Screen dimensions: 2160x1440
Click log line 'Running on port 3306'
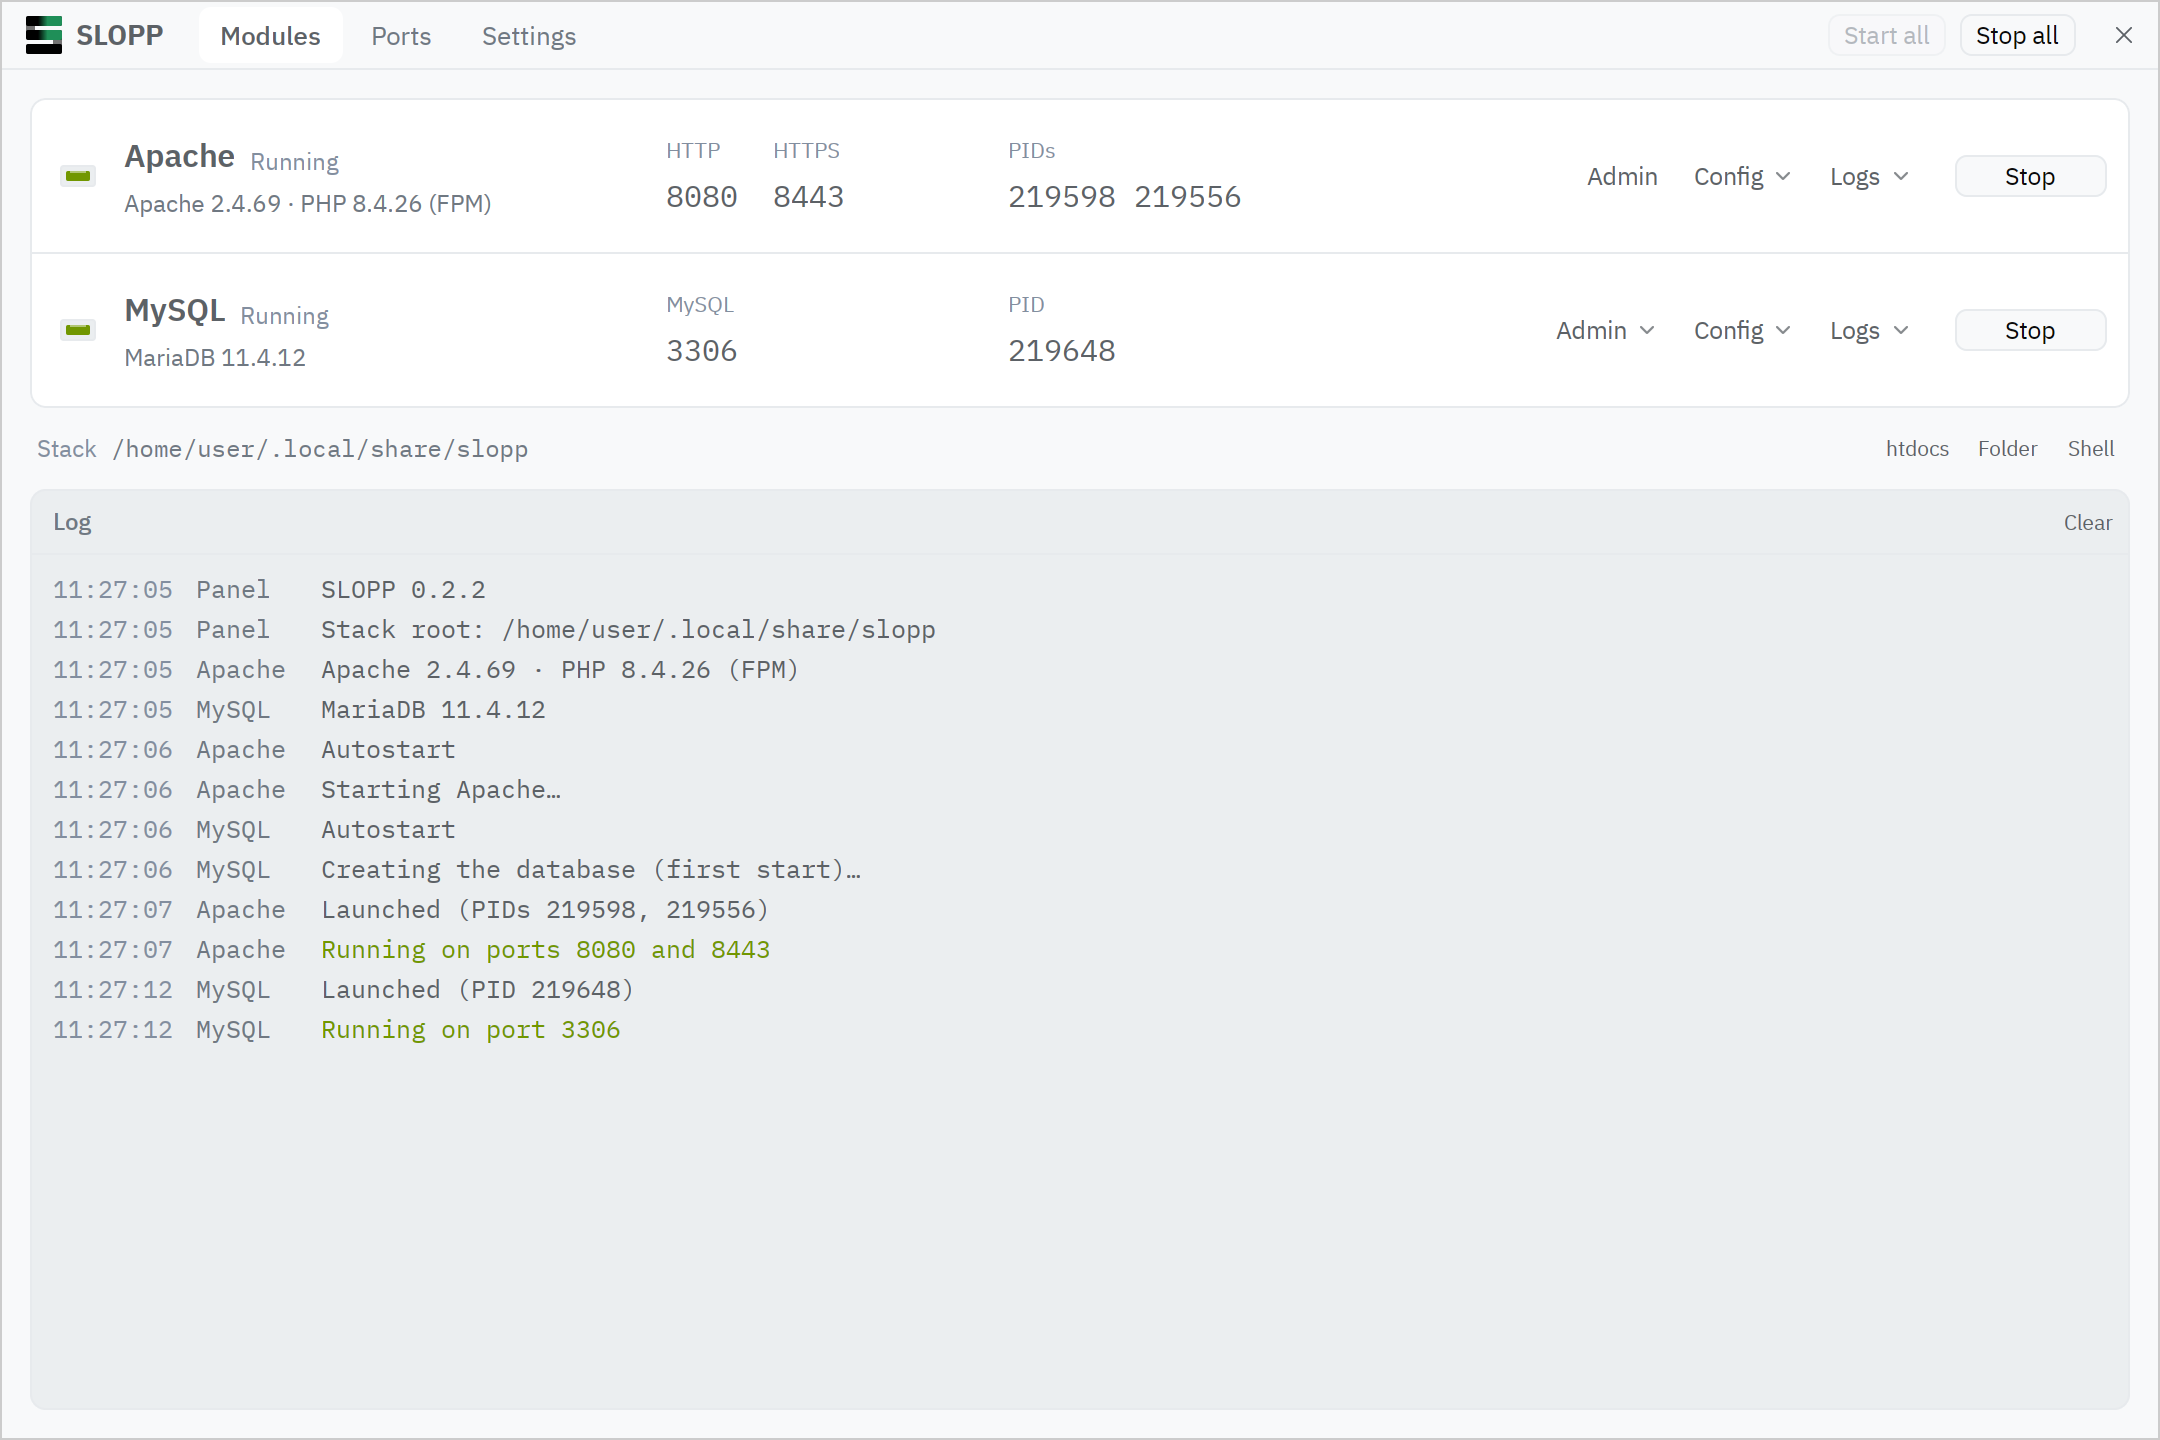click(x=470, y=1029)
